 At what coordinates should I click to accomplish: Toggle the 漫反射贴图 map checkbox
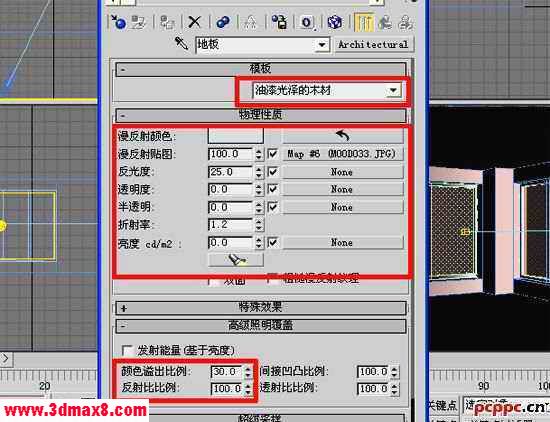[273, 154]
